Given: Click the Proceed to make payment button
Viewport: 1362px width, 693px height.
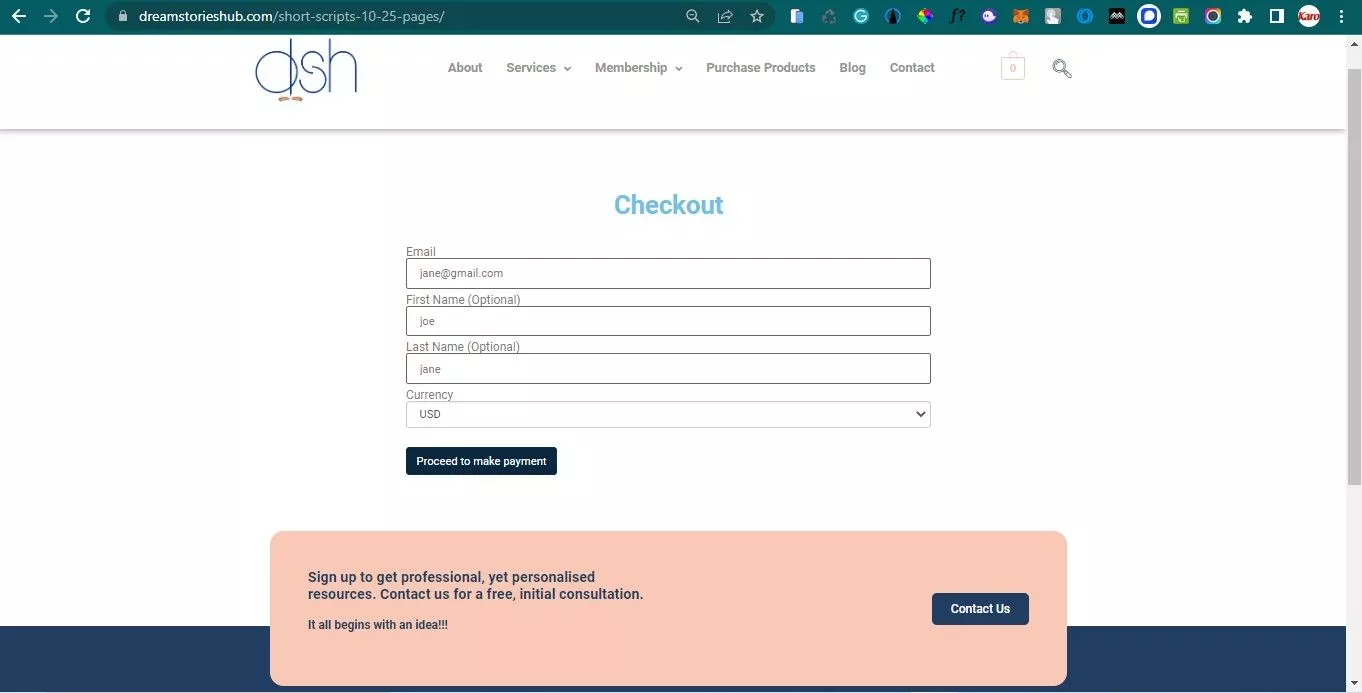Looking at the screenshot, I should [x=481, y=461].
